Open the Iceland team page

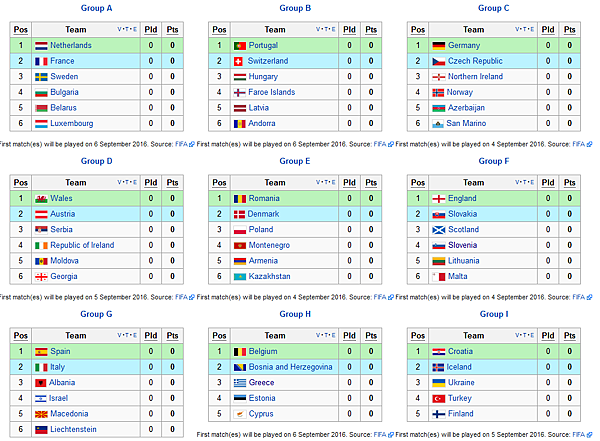point(459,367)
